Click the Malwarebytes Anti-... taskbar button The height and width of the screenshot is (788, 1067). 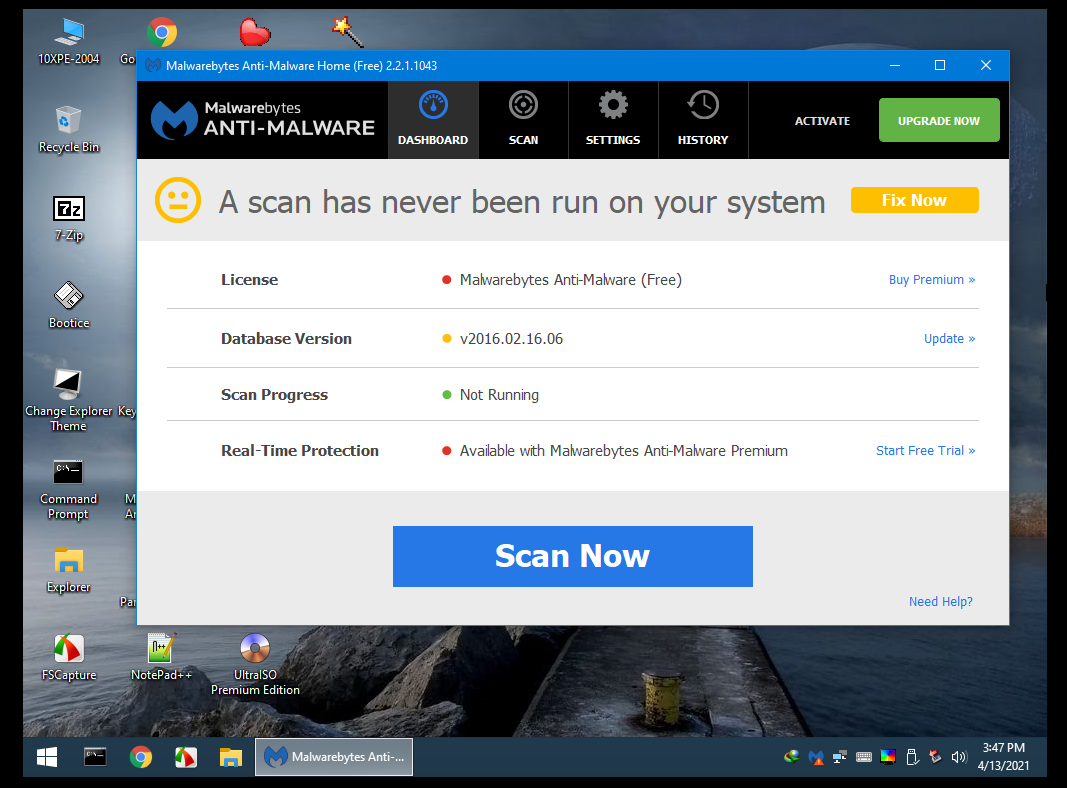[x=334, y=757]
